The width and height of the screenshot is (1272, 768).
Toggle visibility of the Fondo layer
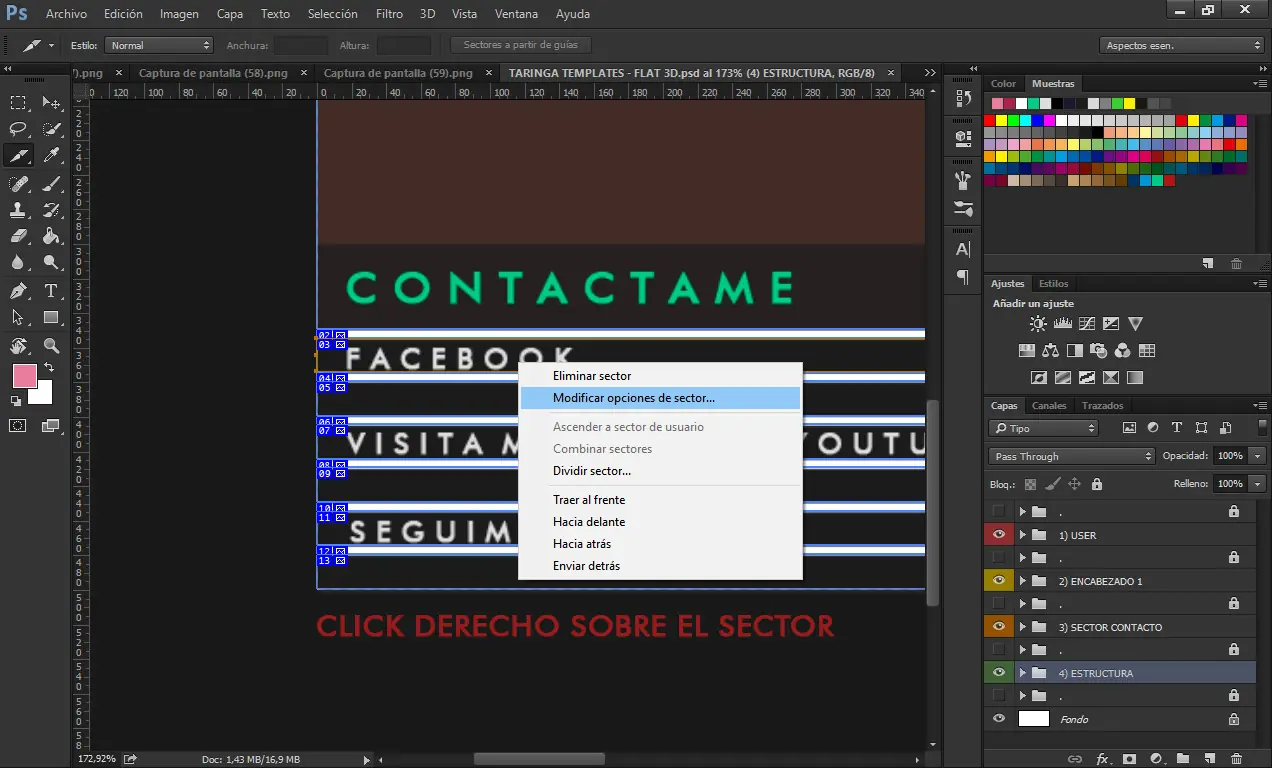click(998, 719)
